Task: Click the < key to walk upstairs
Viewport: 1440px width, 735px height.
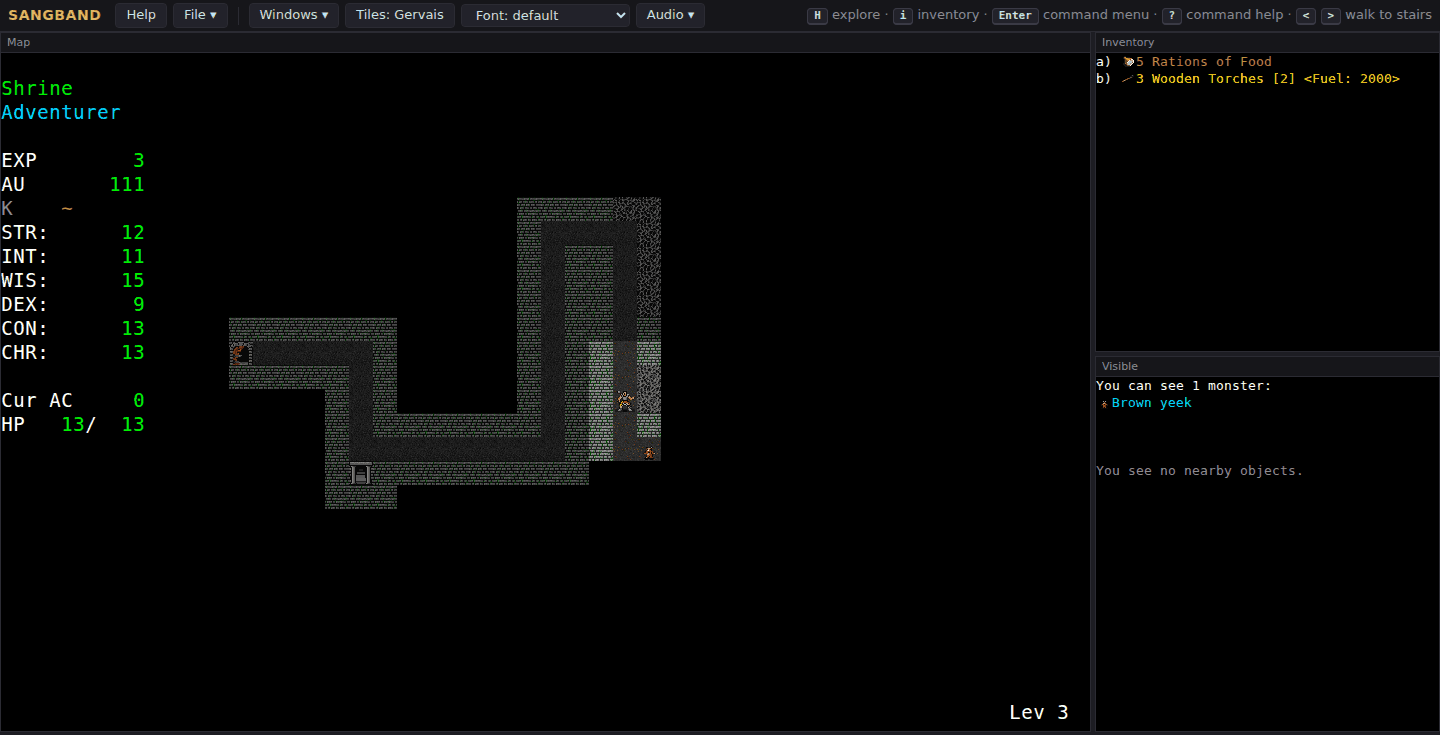Action: pyautogui.click(x=1305, y=15)
